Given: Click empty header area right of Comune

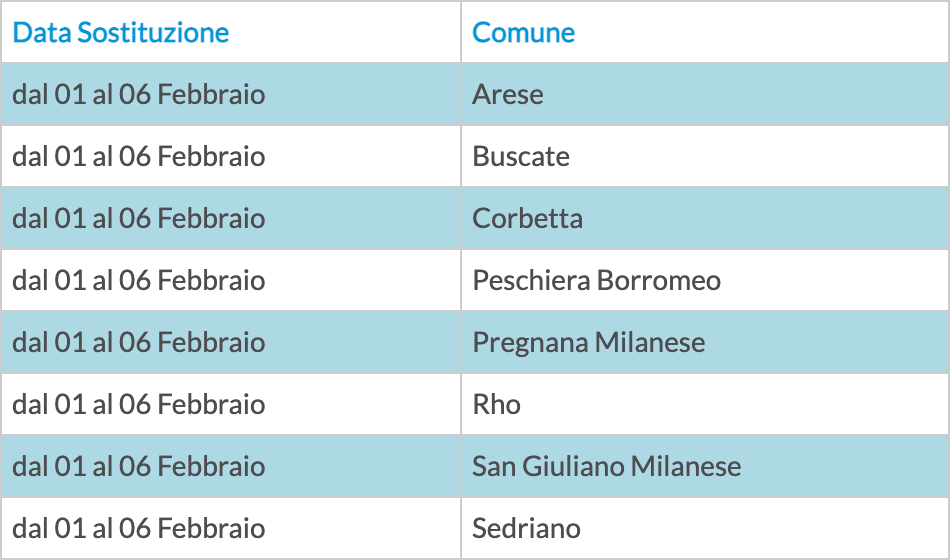Looking at the screenshot, I should point(762,33).
